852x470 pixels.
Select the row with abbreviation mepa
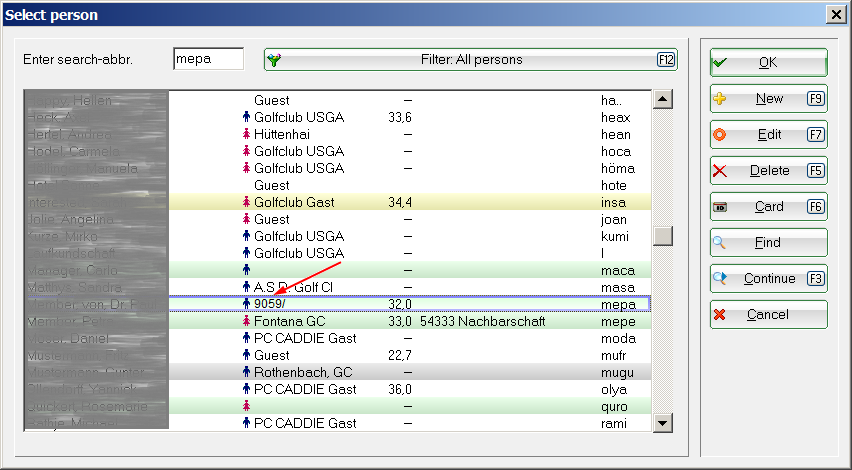pyautogui.click(x=408, y=304)
